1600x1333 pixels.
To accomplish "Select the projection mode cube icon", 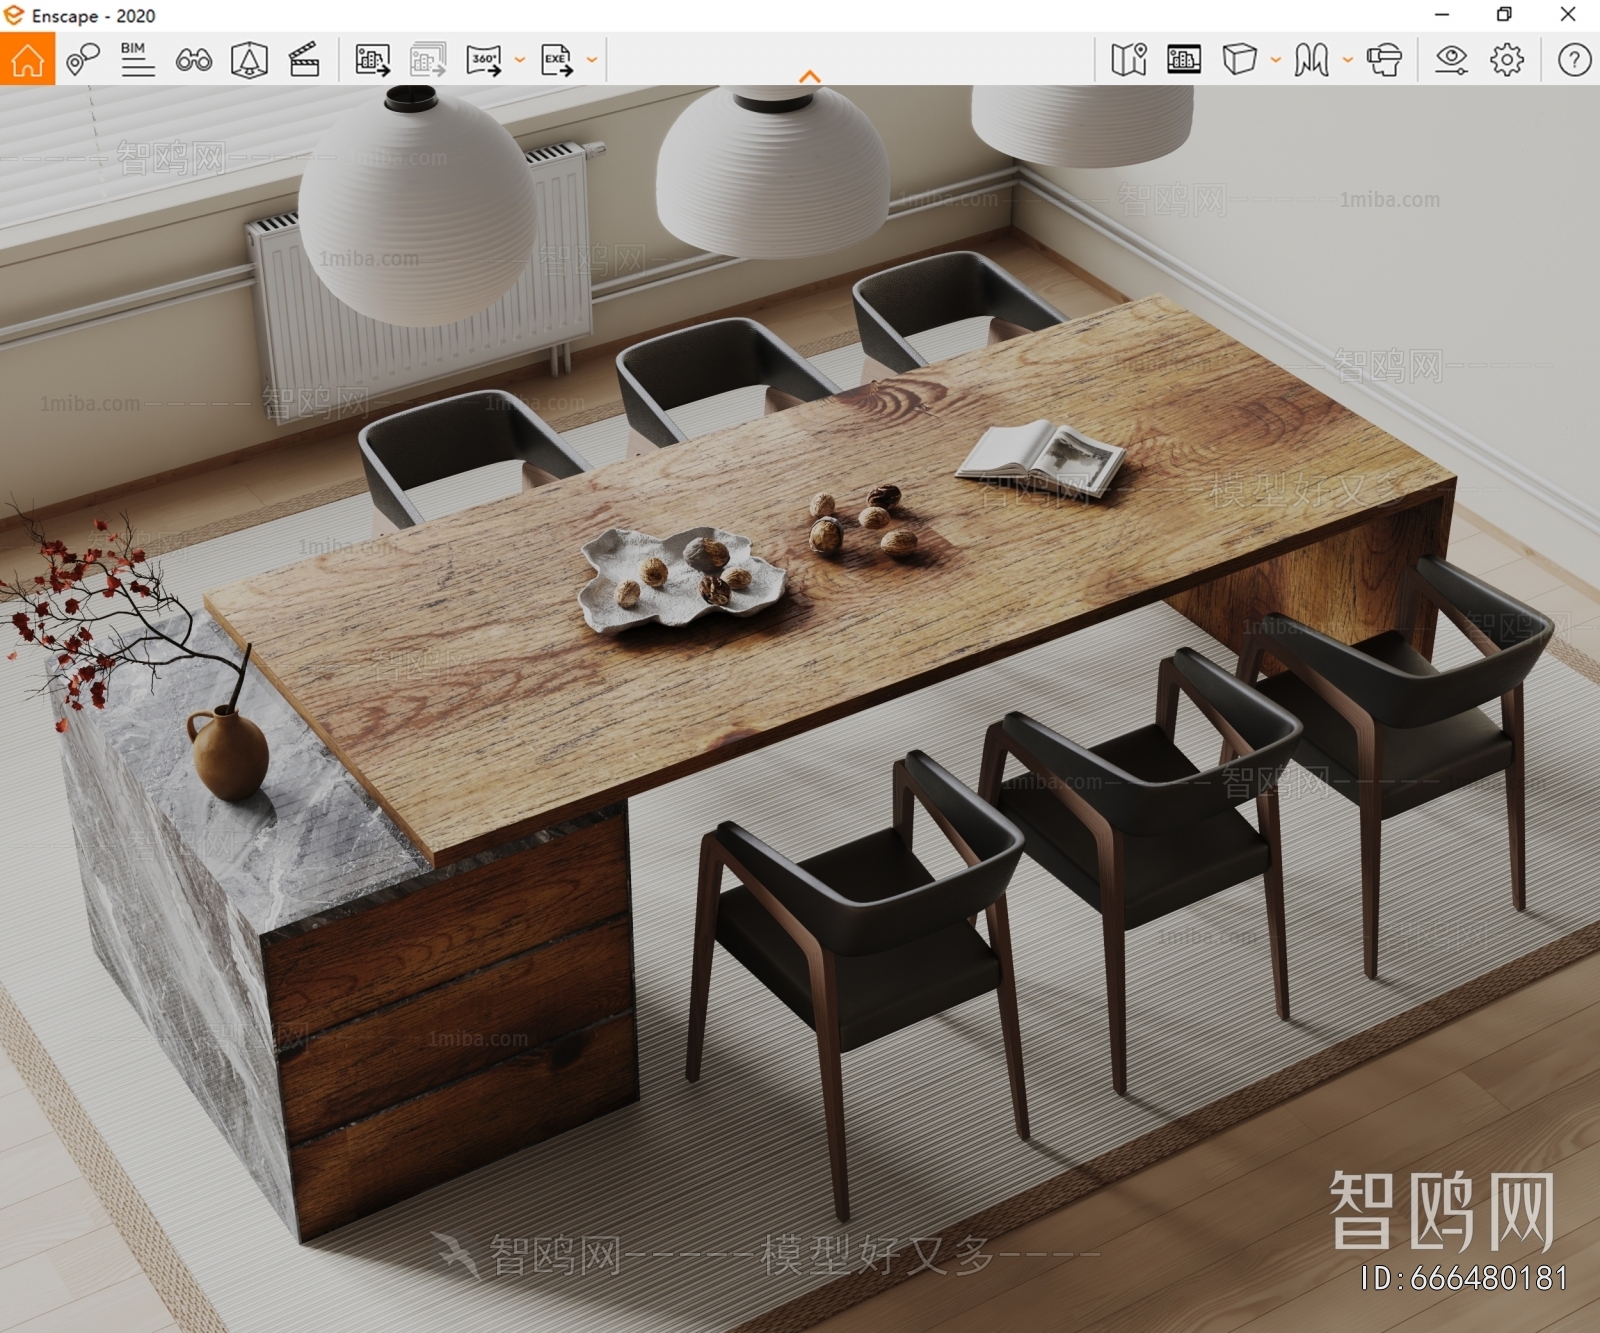I will click(x=1239, y=60).
